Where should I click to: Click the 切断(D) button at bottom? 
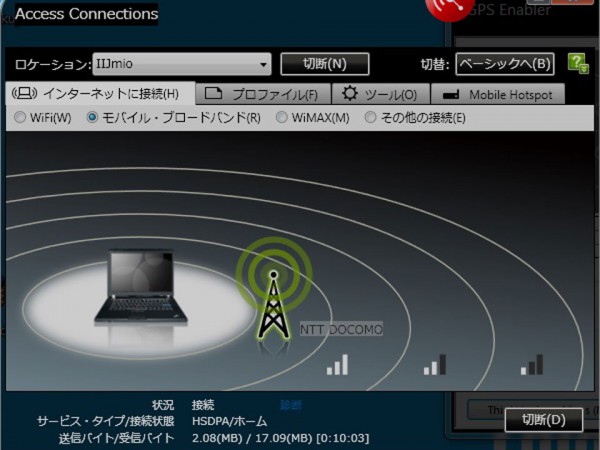click(x=544, y=420)
